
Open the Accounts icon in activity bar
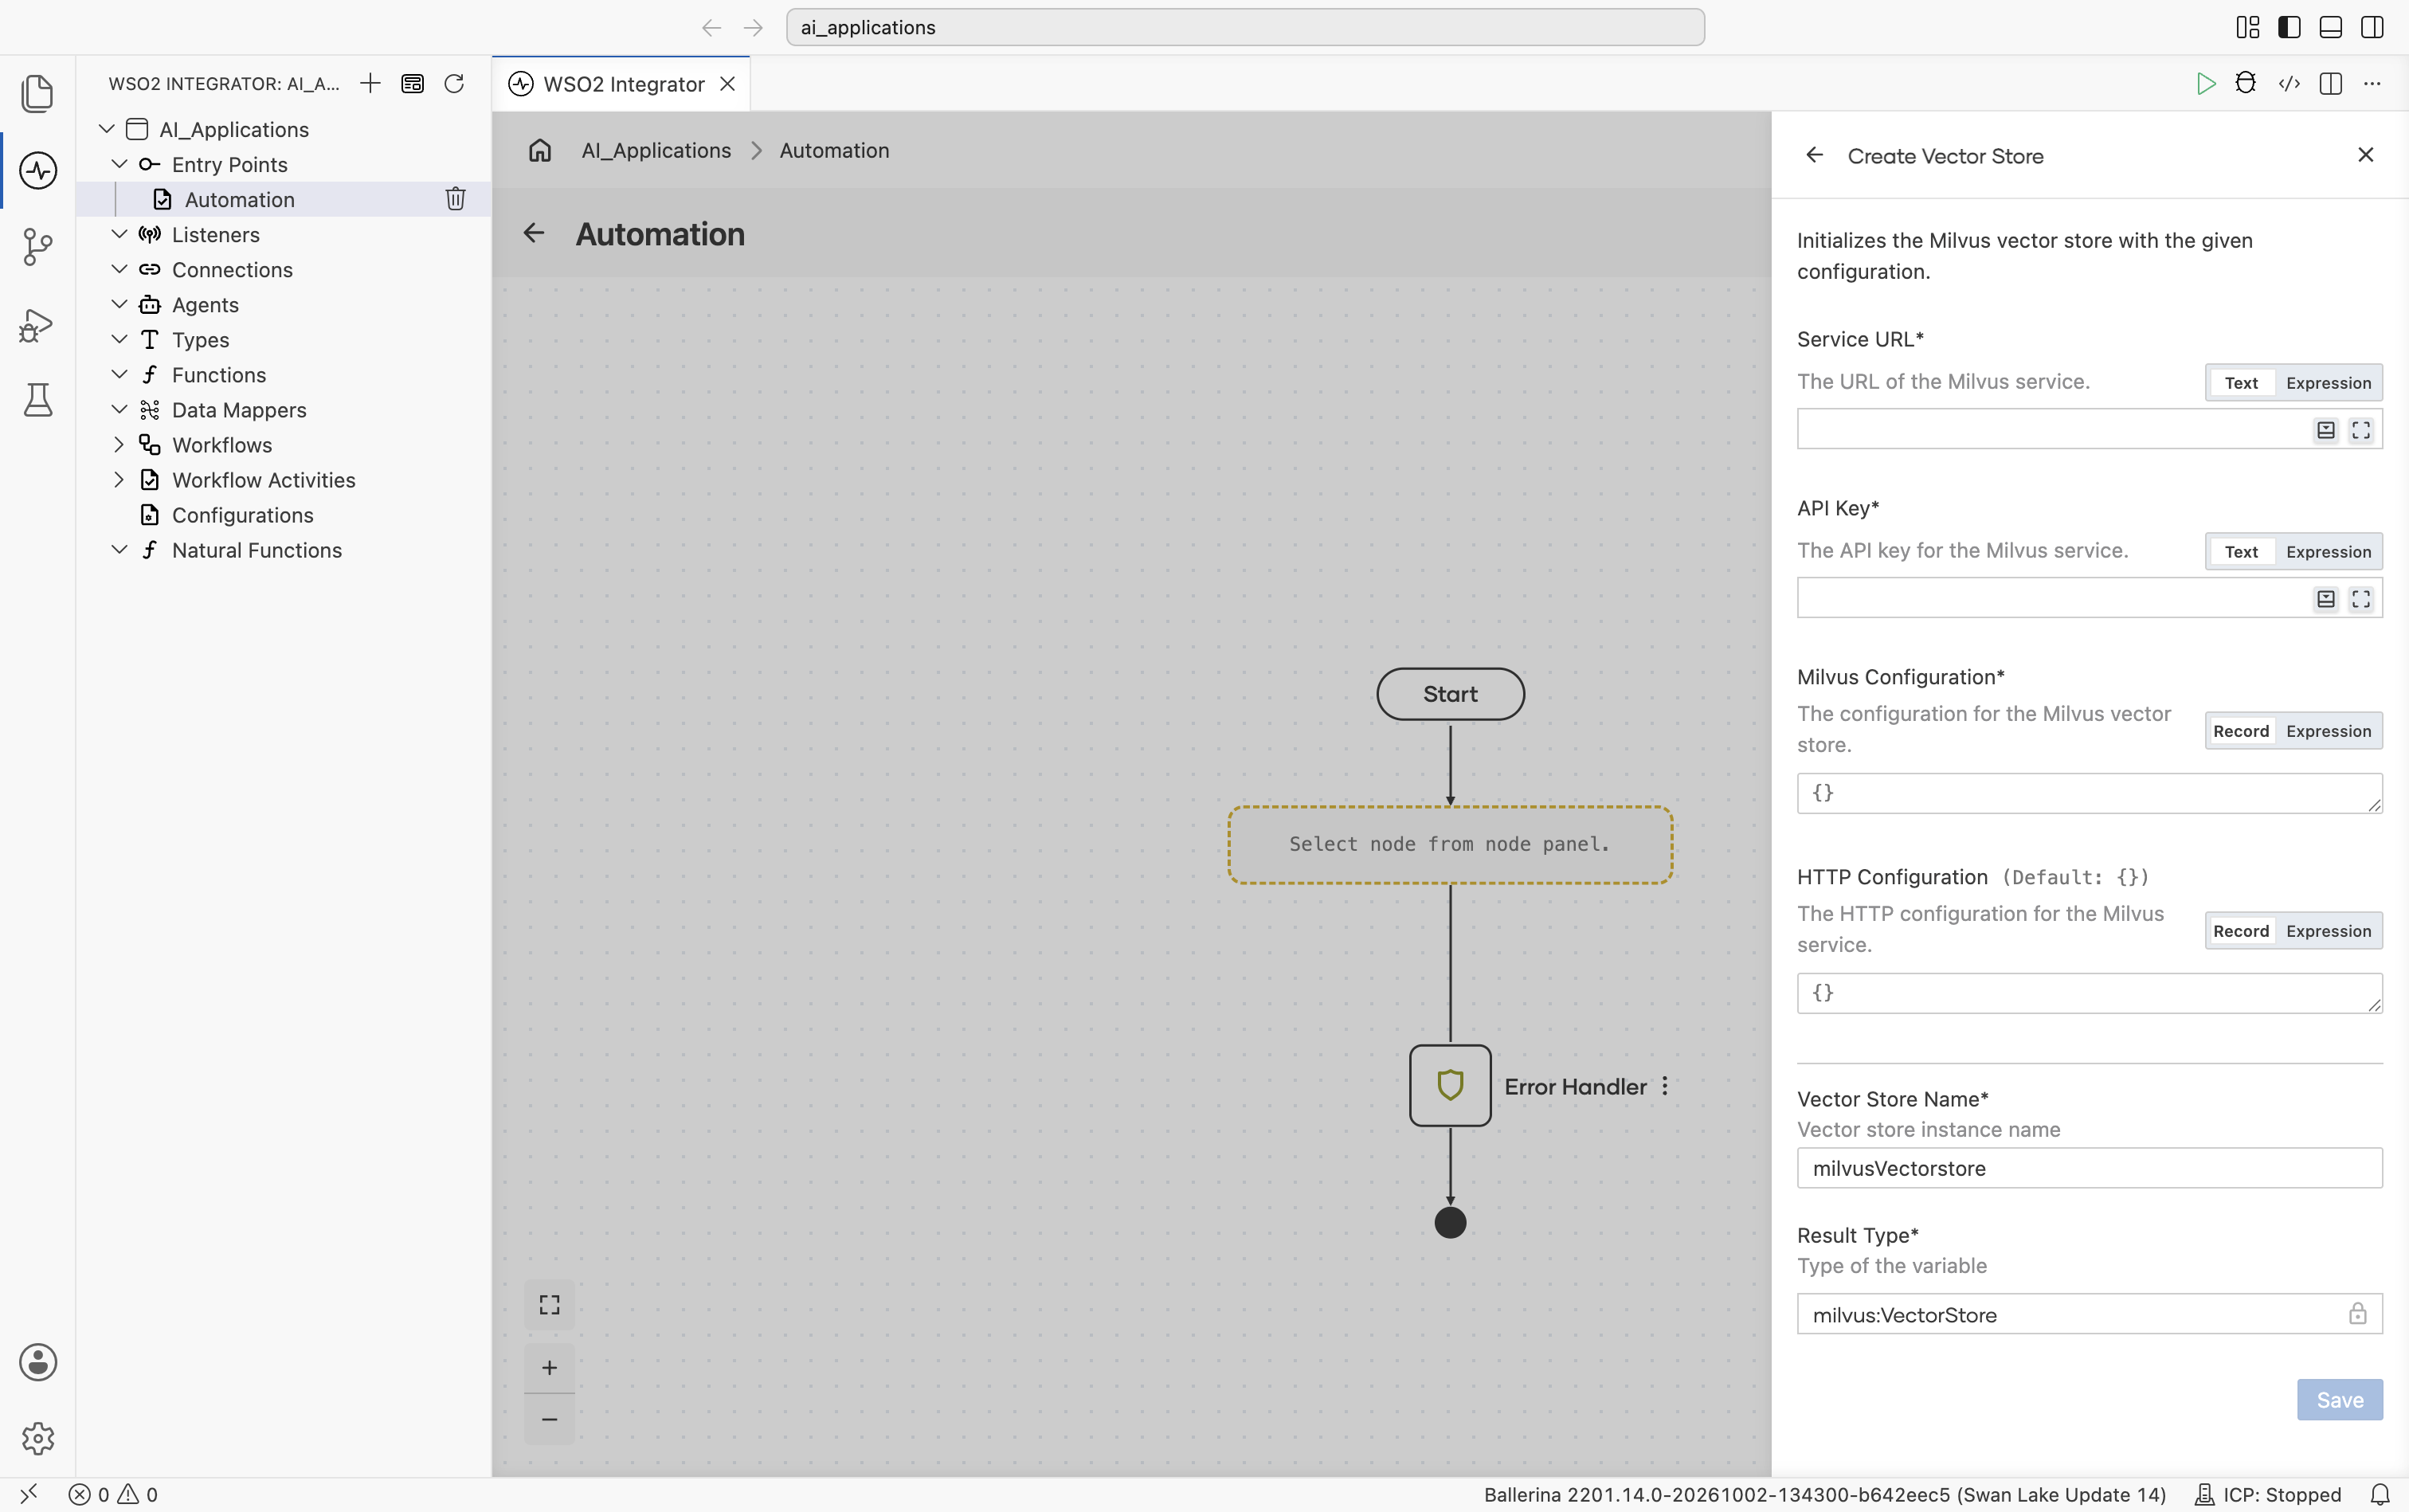[37, 1362]
